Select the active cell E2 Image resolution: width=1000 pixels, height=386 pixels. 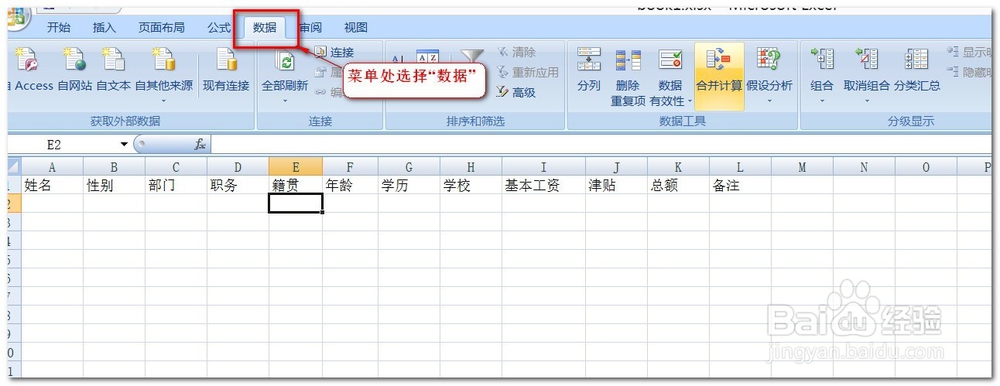point(295,204)
